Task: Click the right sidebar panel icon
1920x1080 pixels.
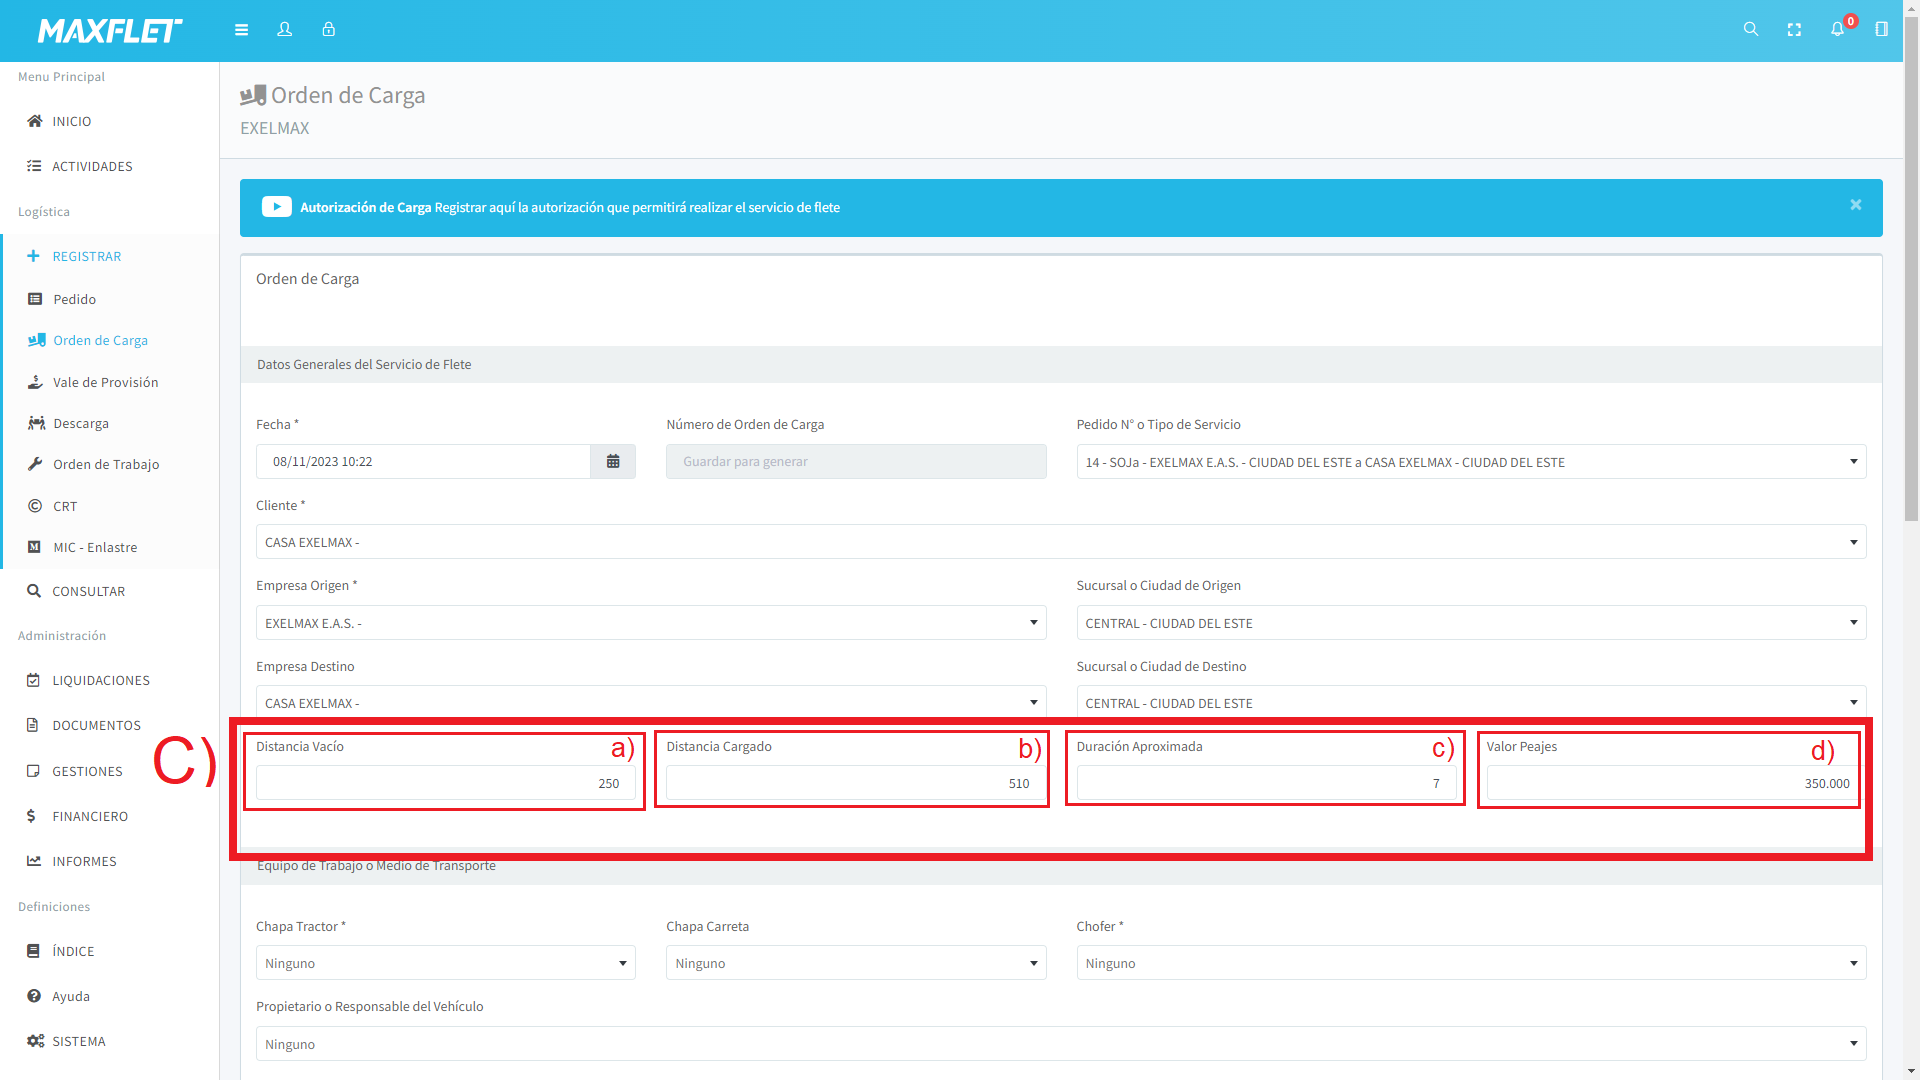Action: (1881, 30)
